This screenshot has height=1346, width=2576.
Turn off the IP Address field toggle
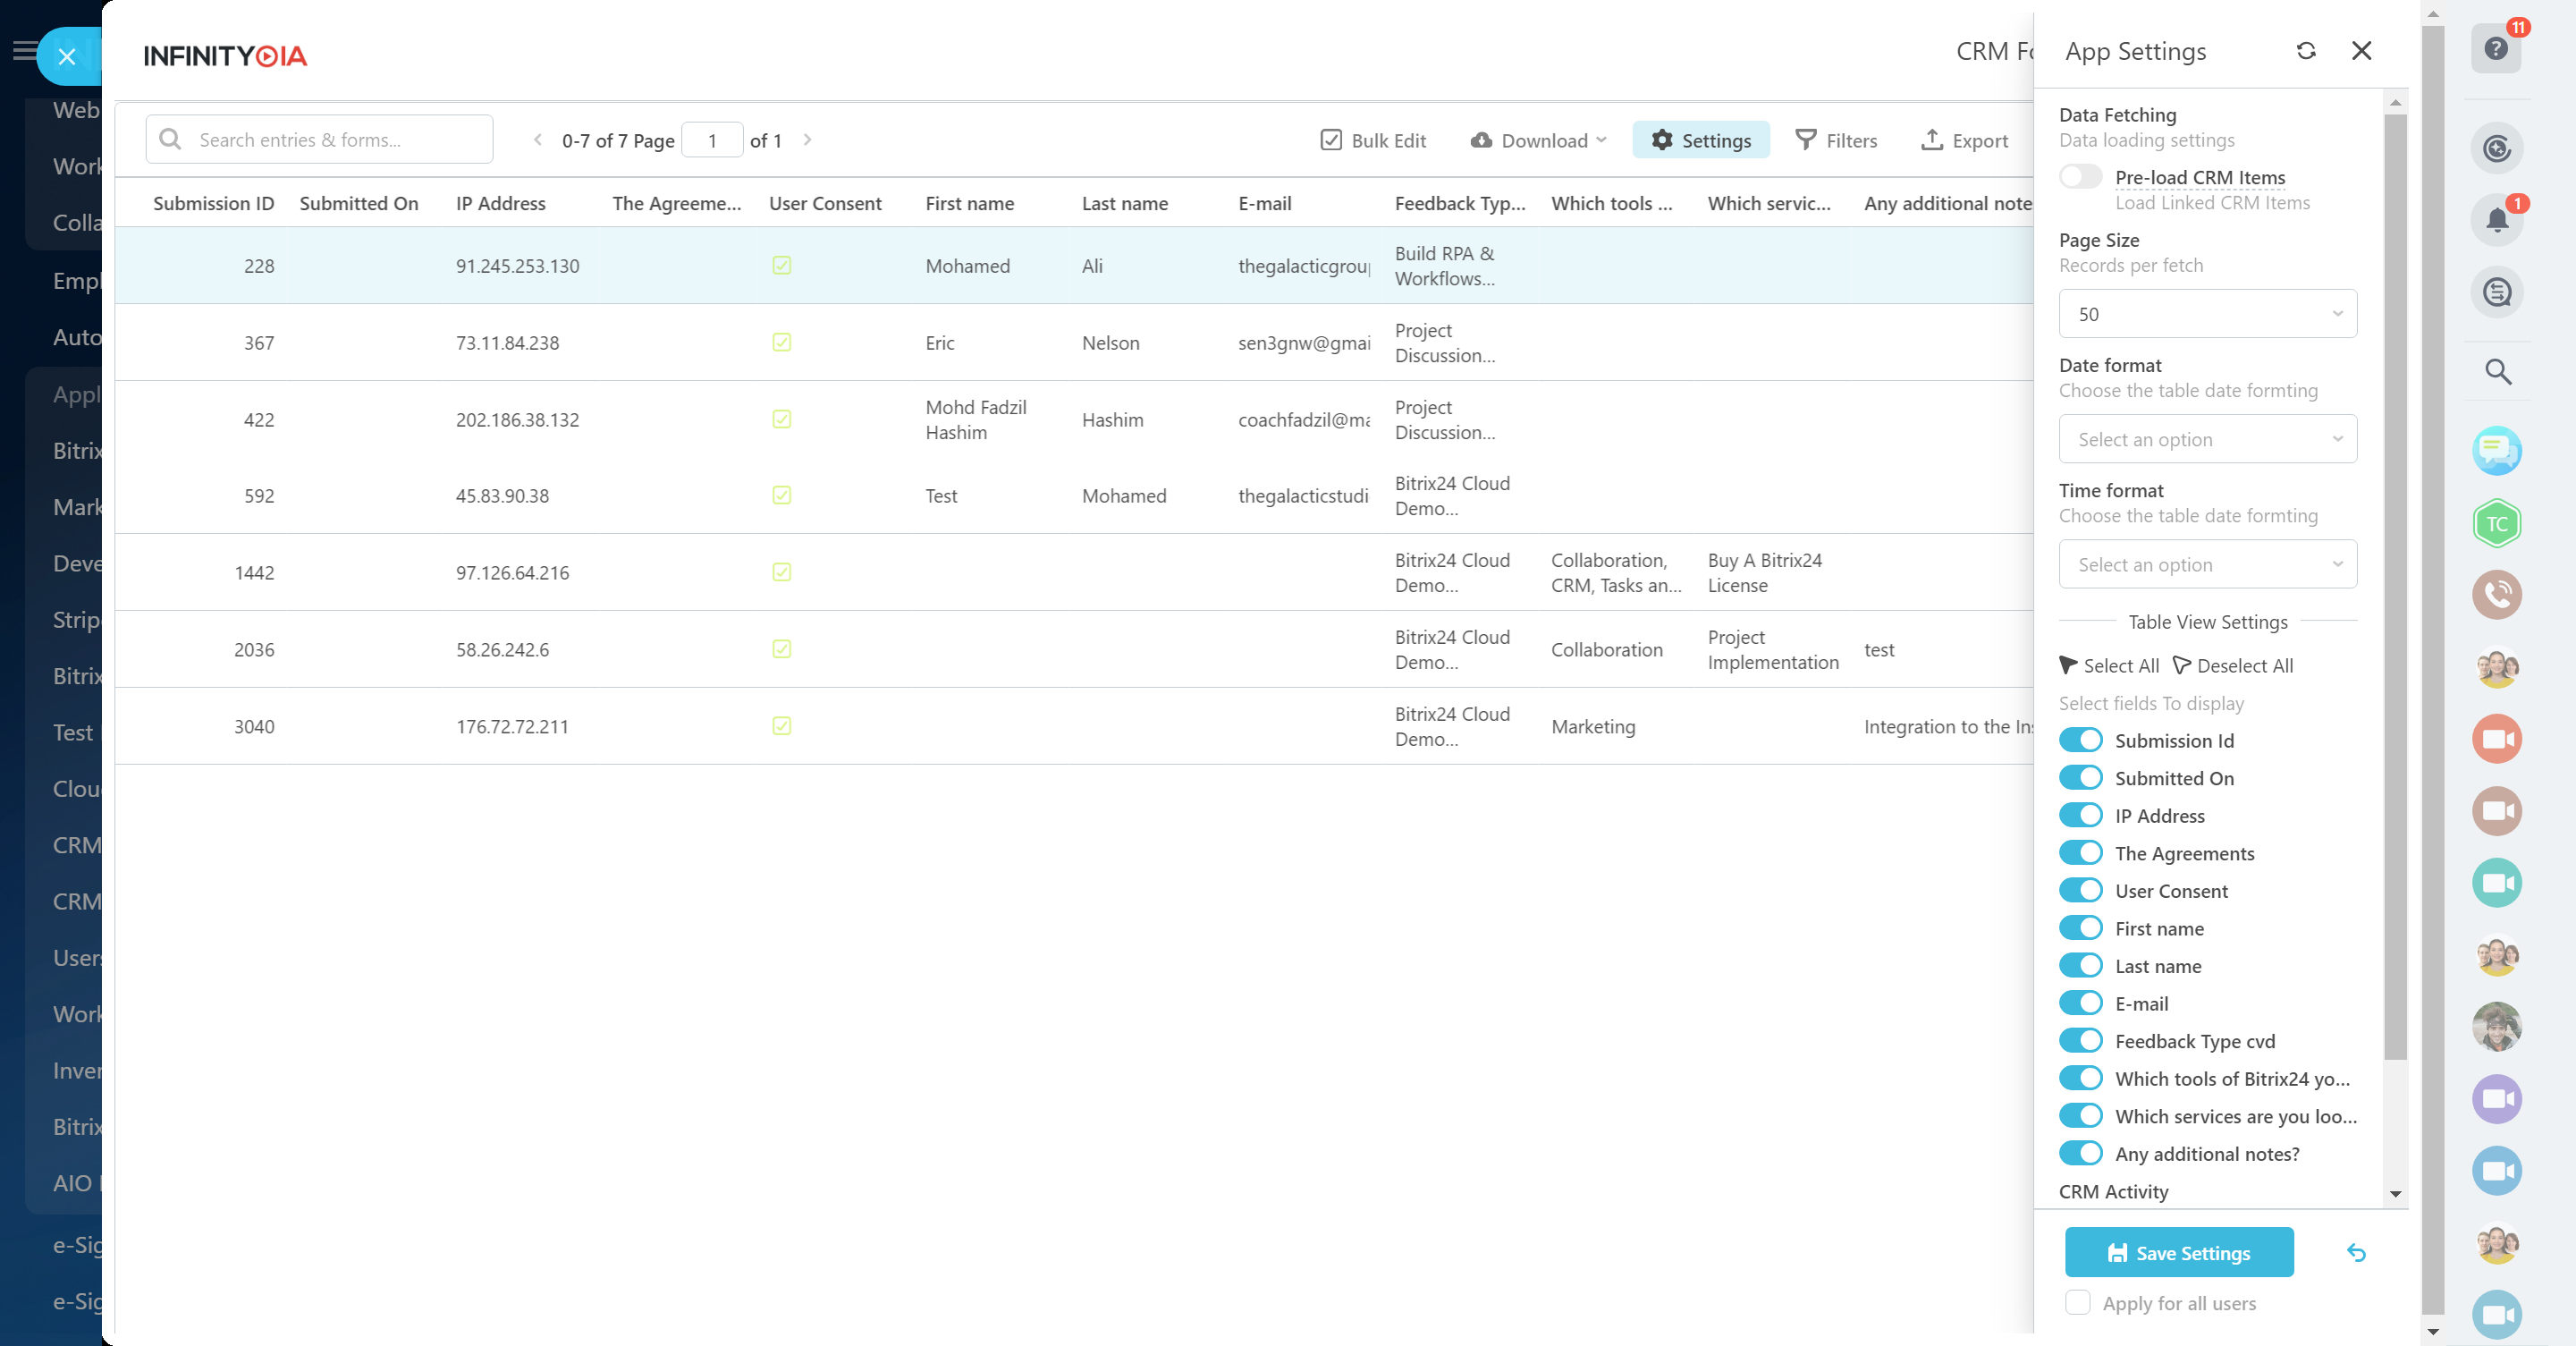point(2081,816)
